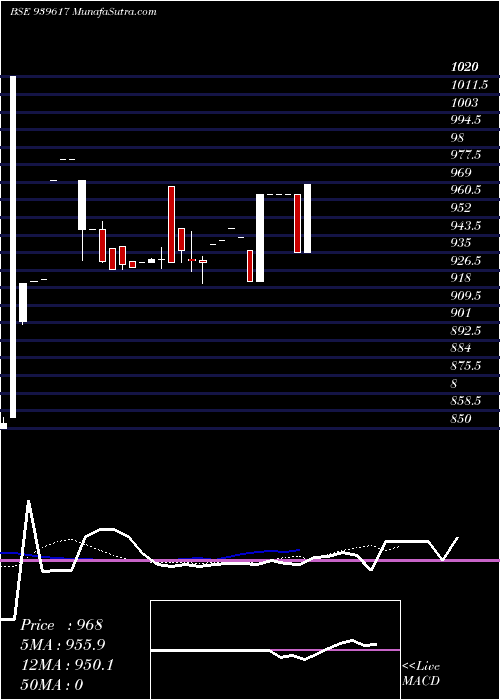Screen dimensions: 500x700
Task: Click the 901 price axis label
Action: click(x=461, y=313)
